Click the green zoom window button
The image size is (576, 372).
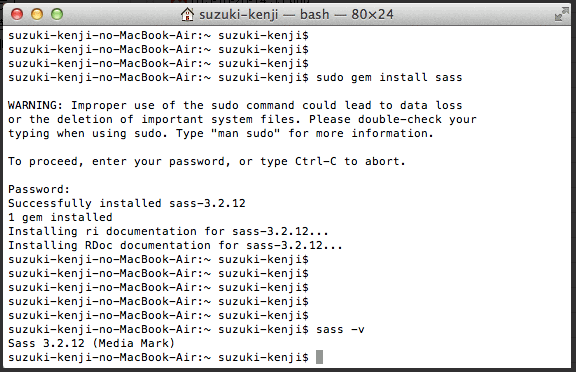(x=57, y=14)
